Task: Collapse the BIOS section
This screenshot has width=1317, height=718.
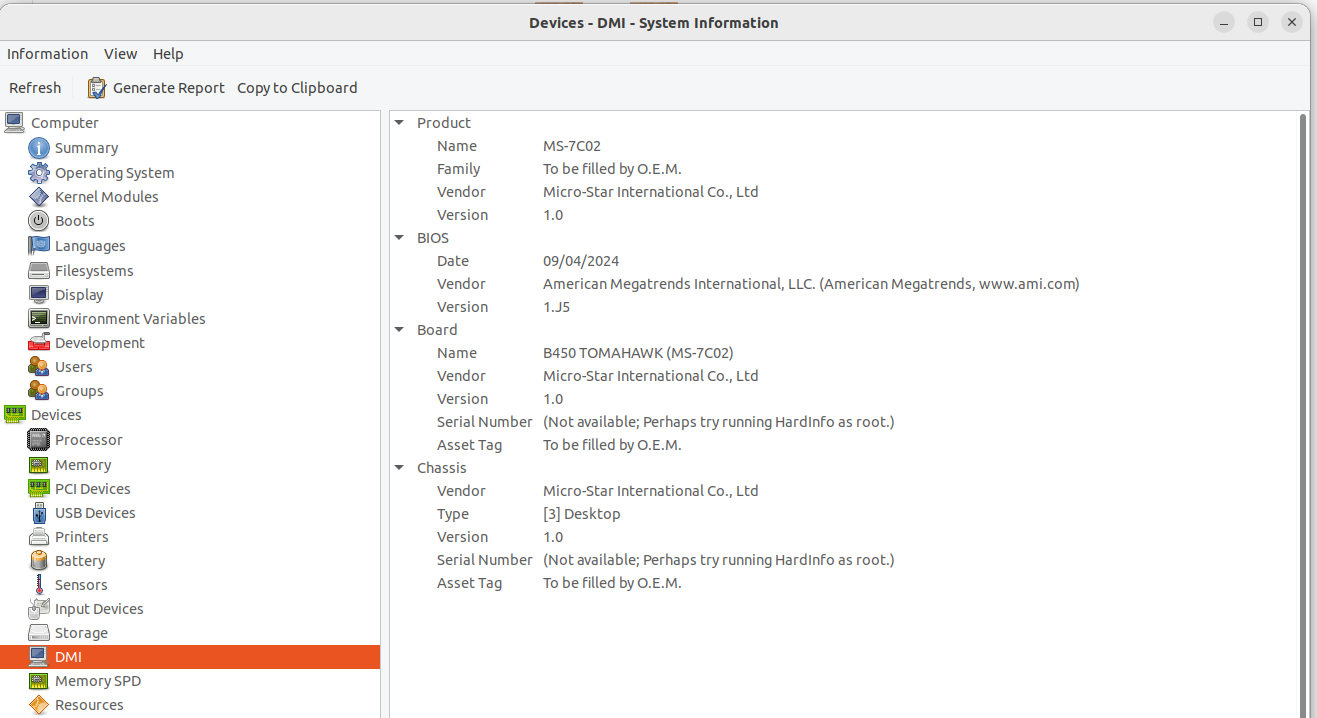Action: coord(399,238)
